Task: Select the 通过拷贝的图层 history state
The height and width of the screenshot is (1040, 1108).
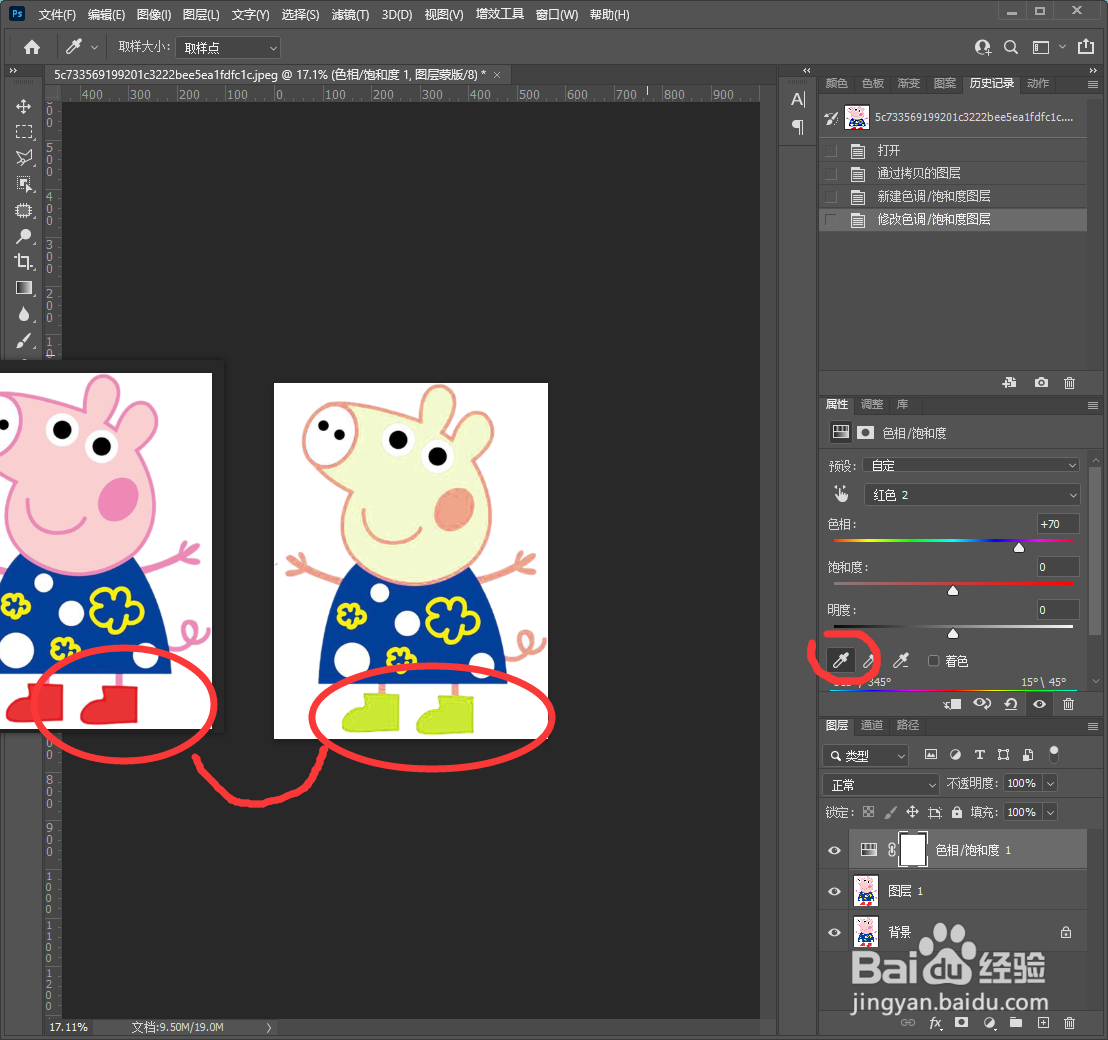Action: pyautogui.click(x=953, y=174)
